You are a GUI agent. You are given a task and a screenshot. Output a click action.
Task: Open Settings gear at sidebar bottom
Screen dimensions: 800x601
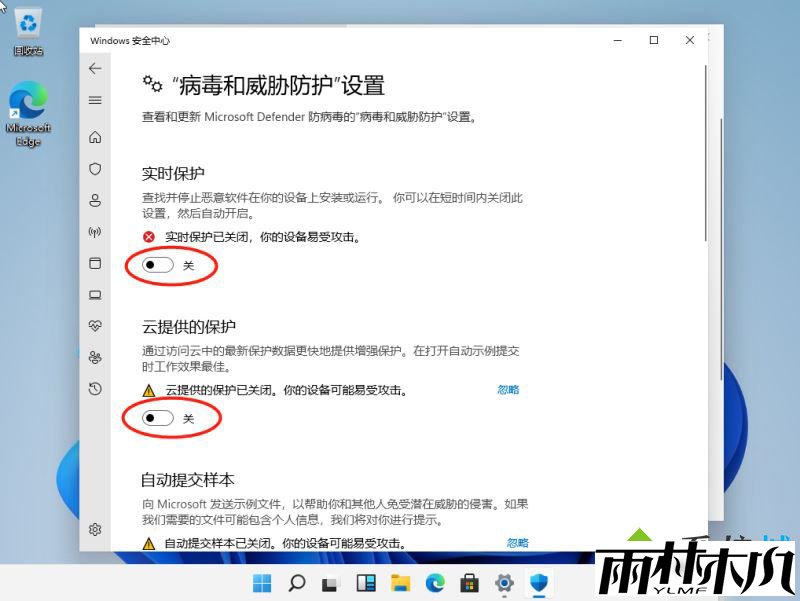95,529
